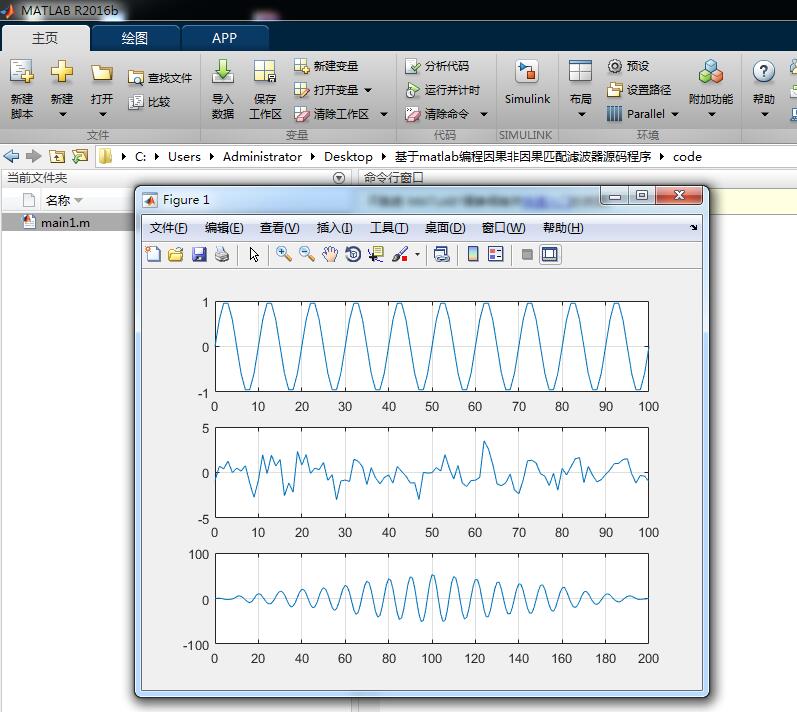Screen dimensions: 797x712
Task: Dock Figure 1 using the corner arrow
Action: [694, 228]
